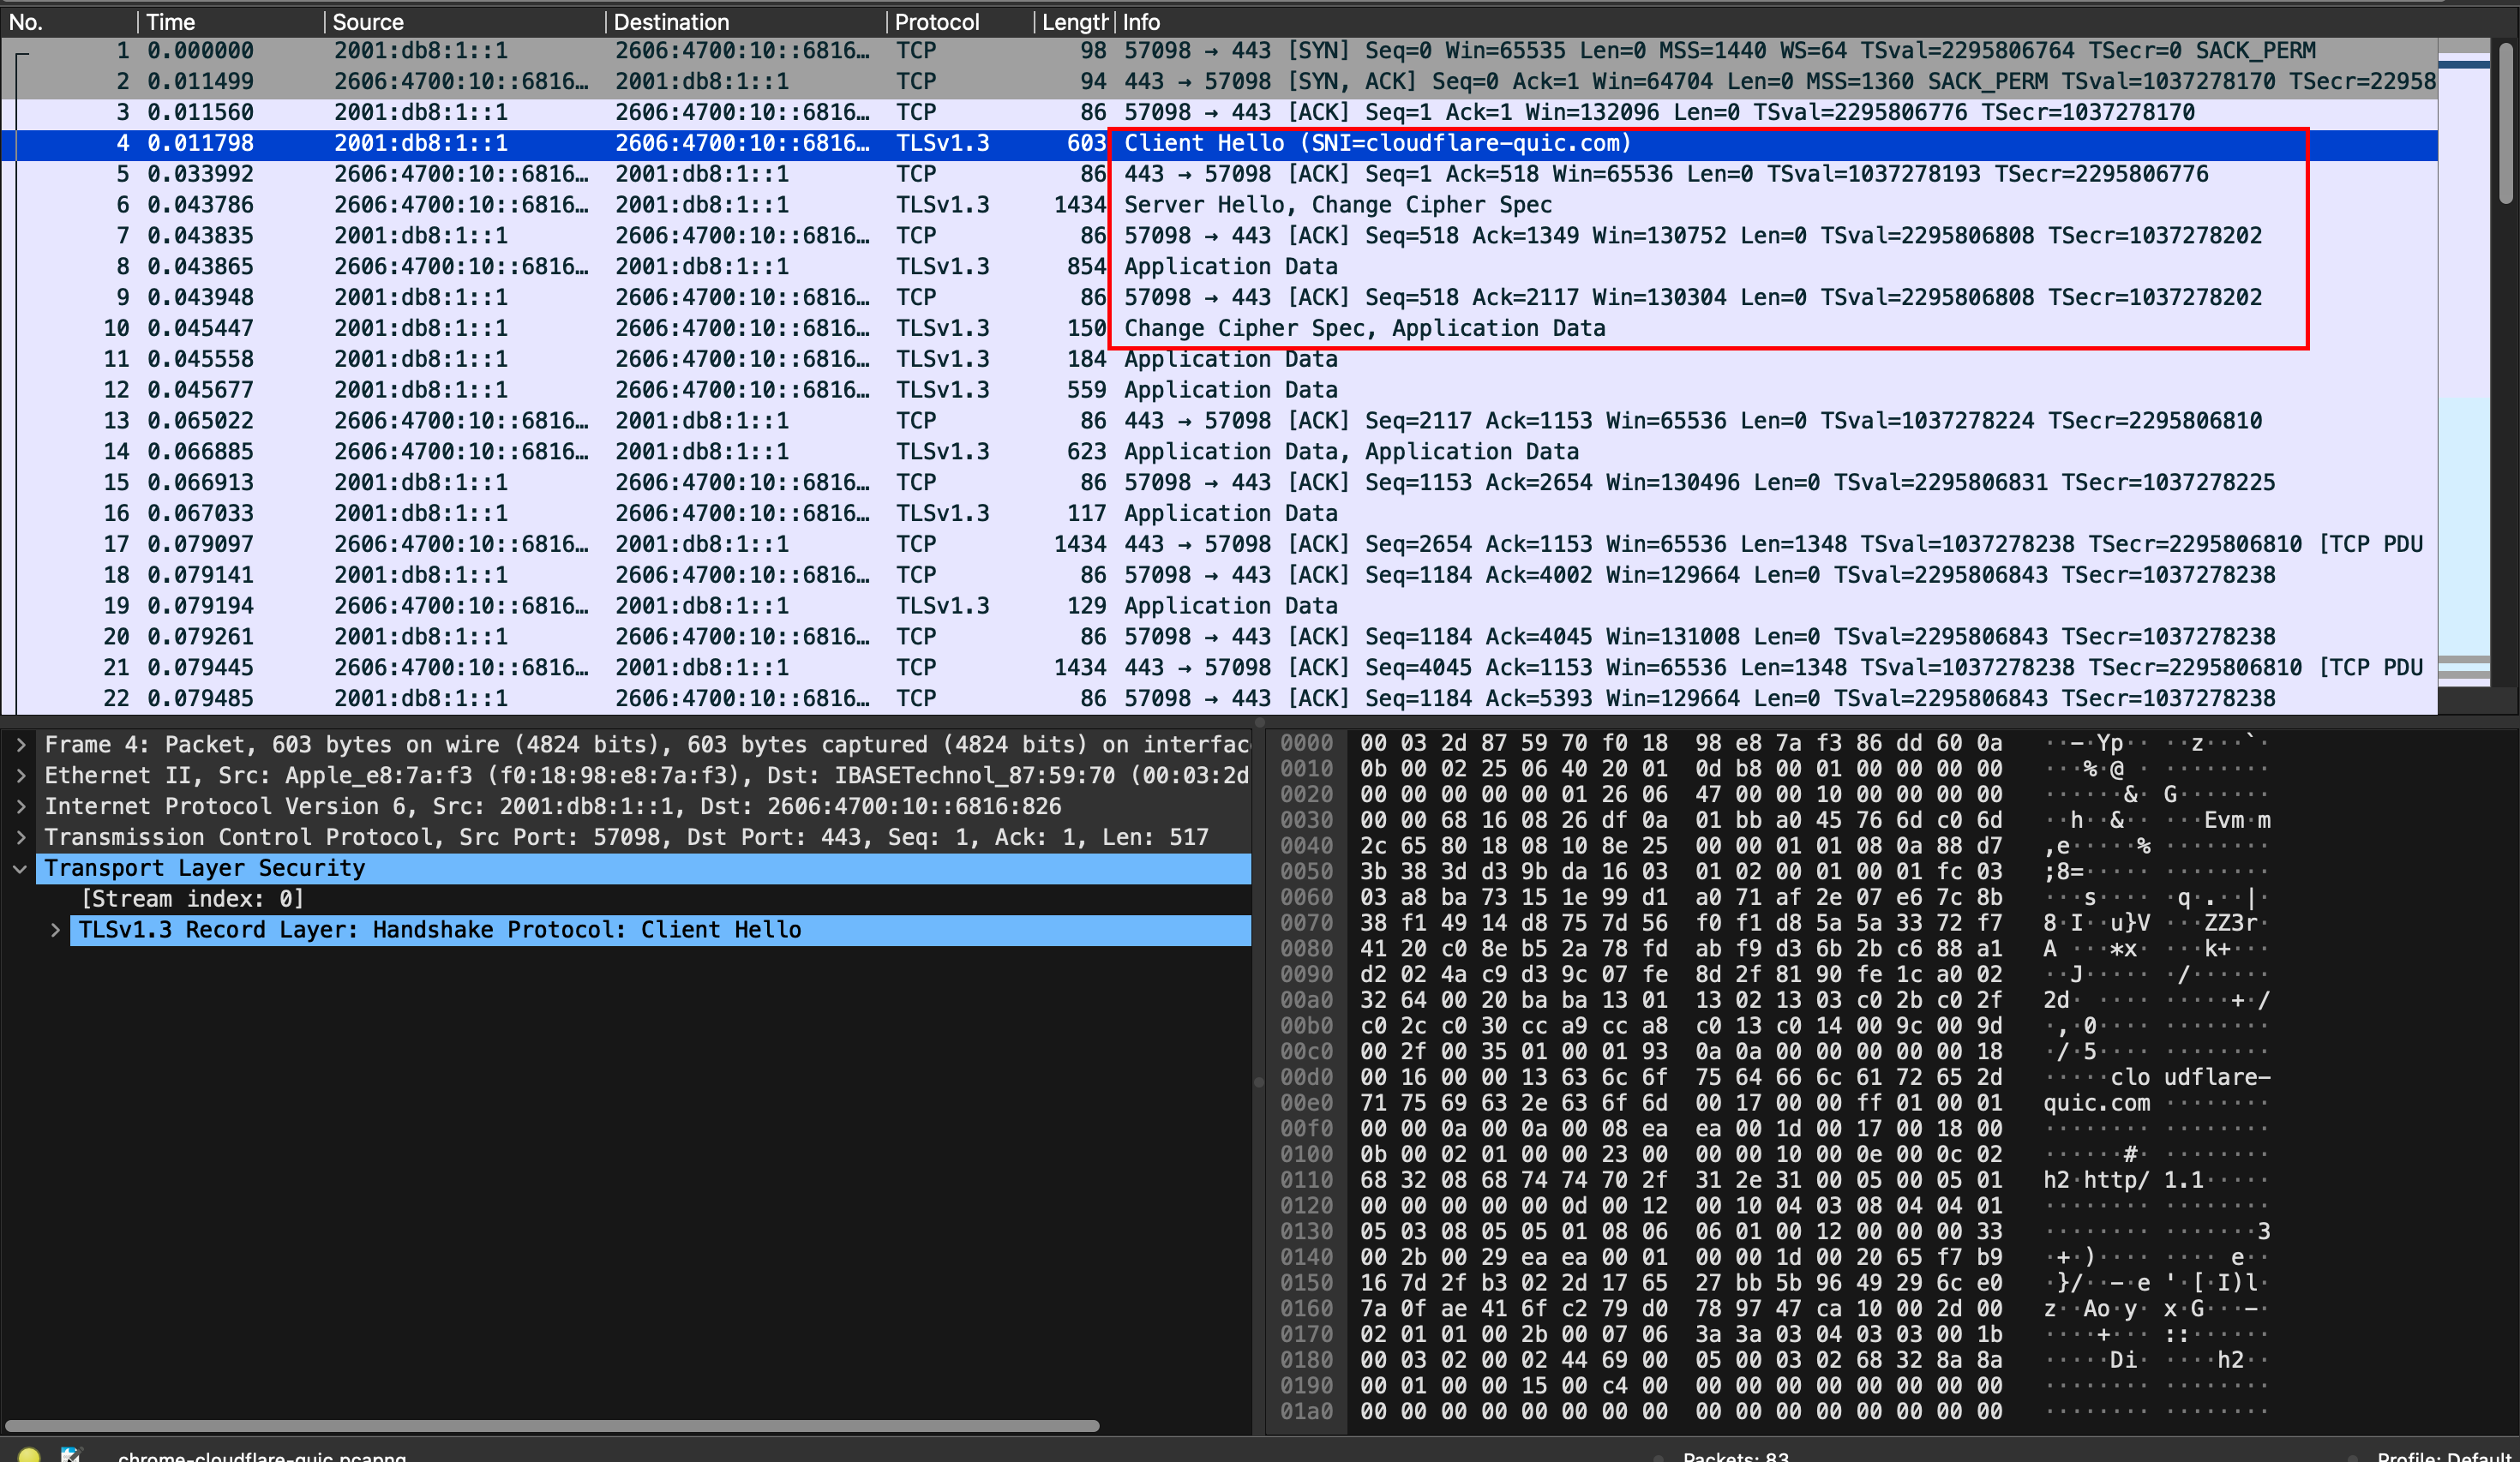Open capture file properties icon in status bar
This screenshot has height=1462, width=2520.
(71, 1455)
